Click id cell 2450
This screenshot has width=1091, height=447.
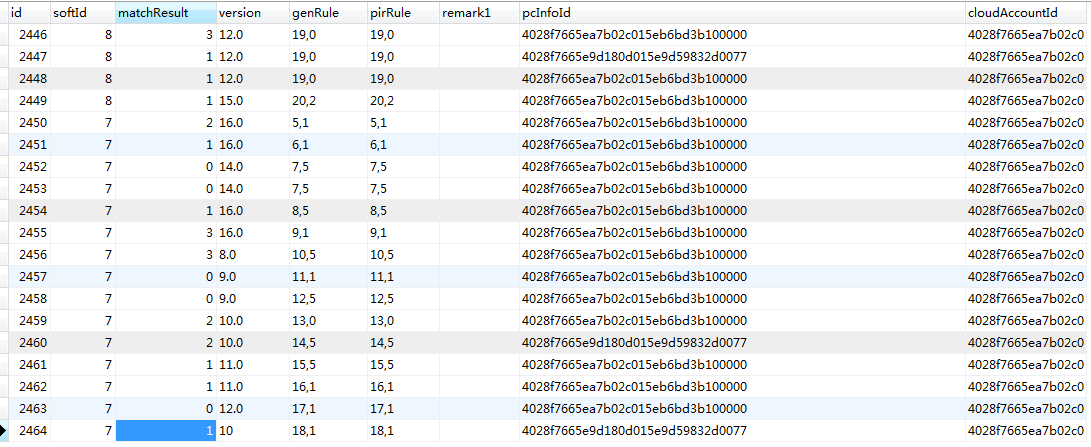pyautogui.click(x=29, y=123)
